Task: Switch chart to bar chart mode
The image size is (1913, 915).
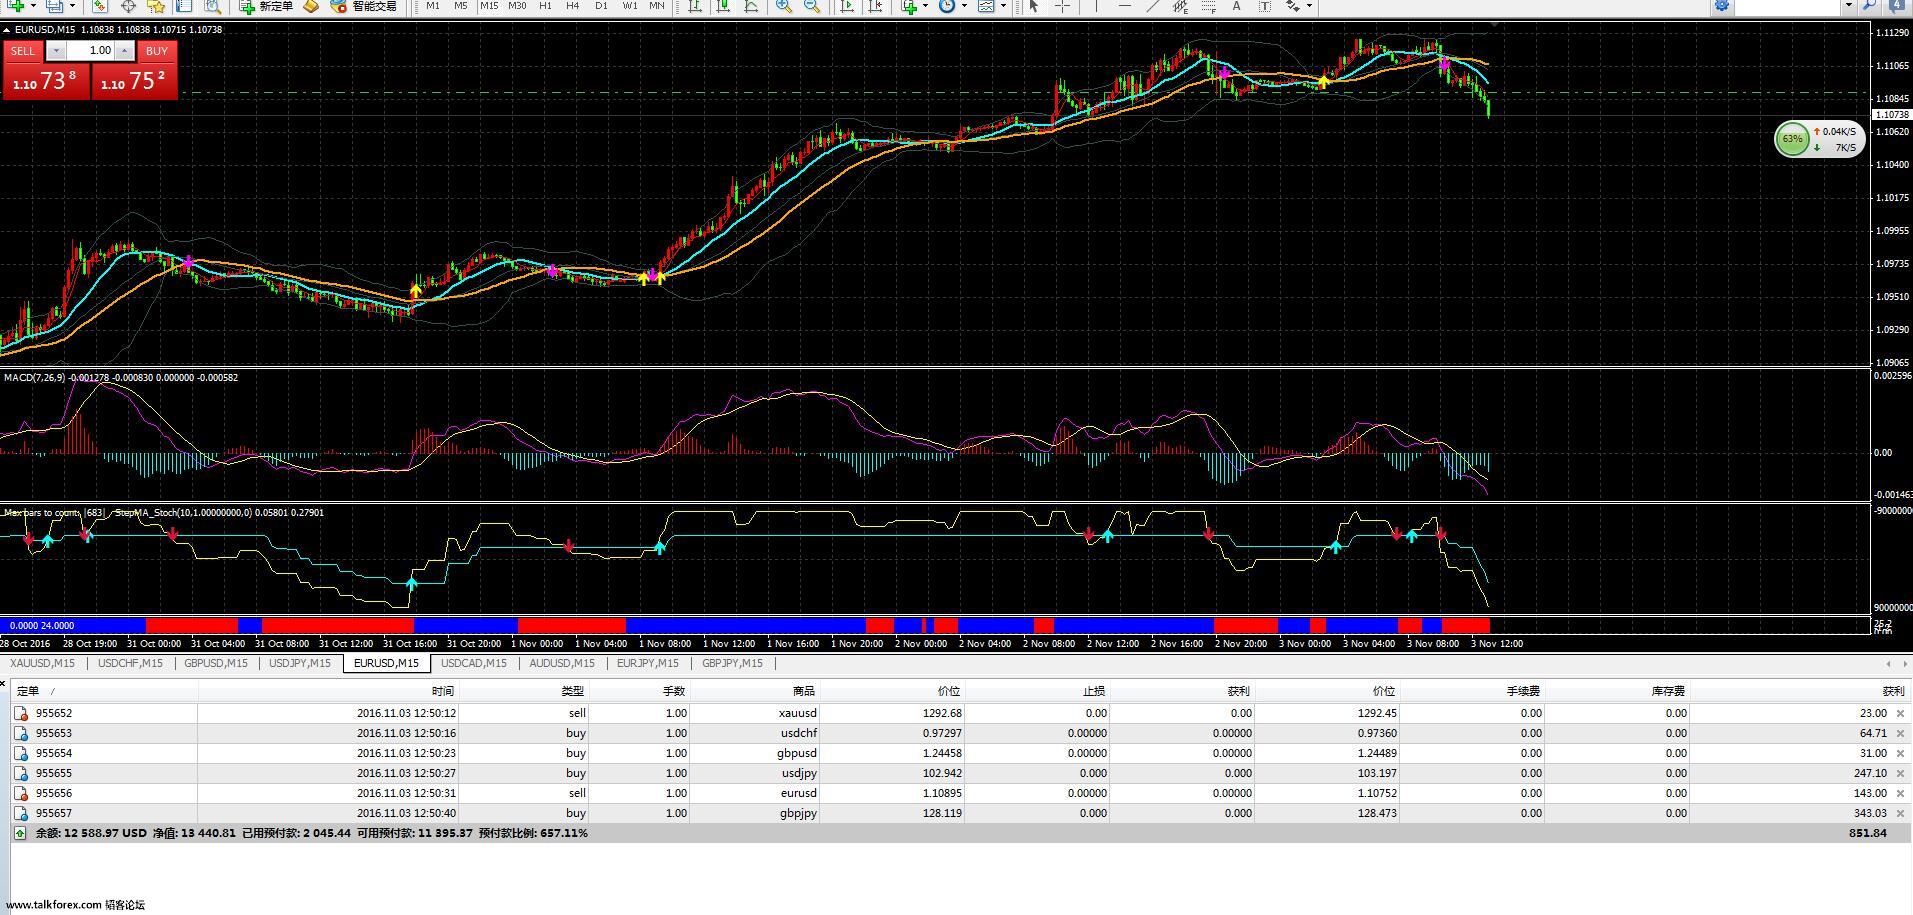Action: (x=695, y=5)
